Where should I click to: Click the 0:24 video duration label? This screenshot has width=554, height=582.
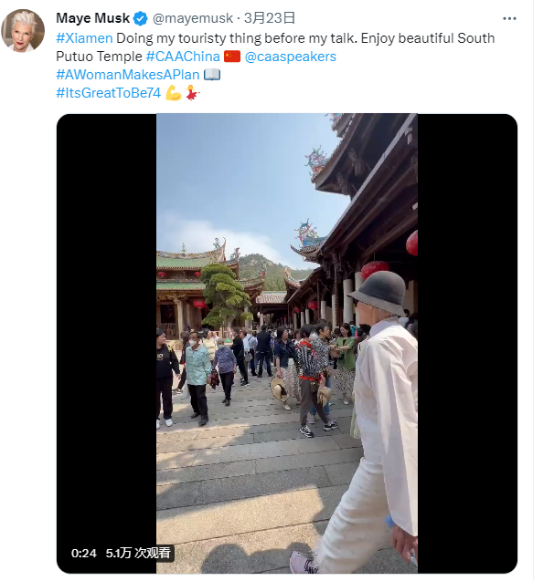click(83, 553)
